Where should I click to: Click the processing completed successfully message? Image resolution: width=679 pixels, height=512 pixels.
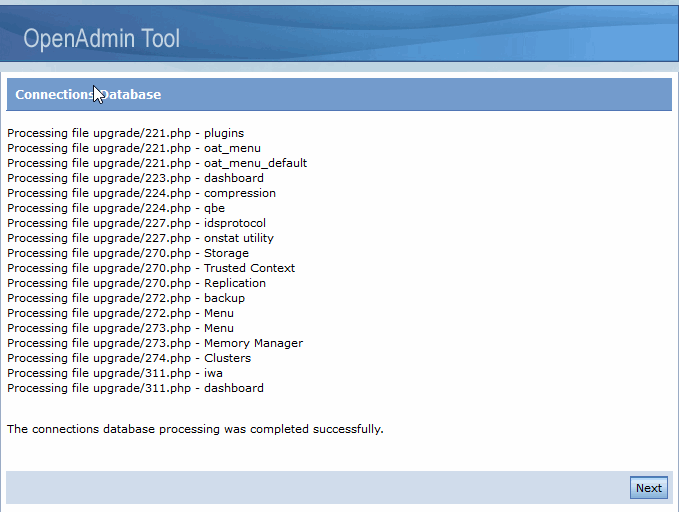(x=195, y=429)
